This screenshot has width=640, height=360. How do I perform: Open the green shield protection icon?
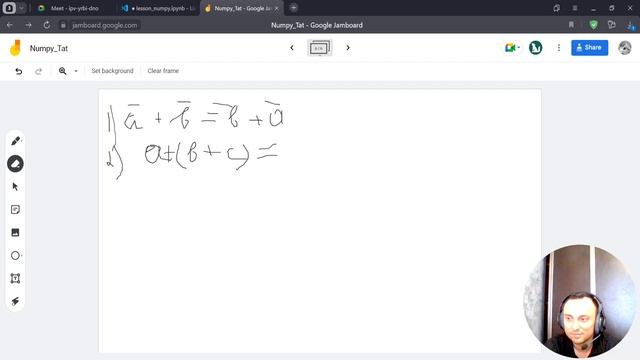[593, 25]
